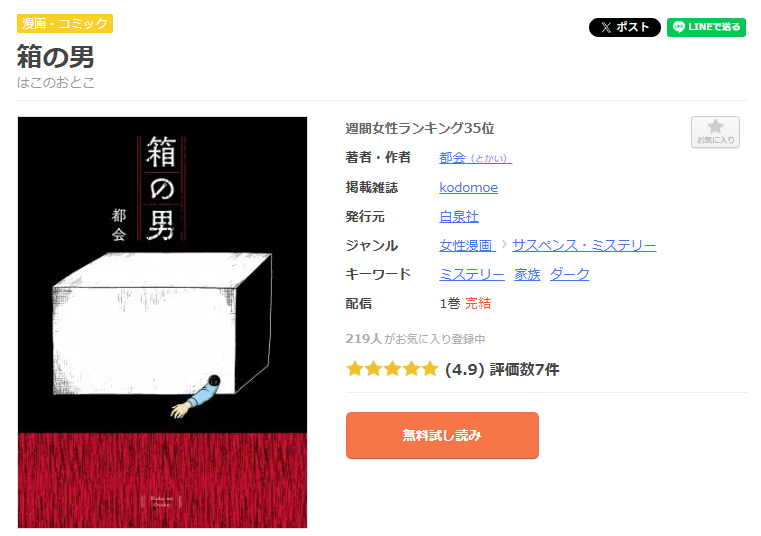This screenshot has width=761, height=536.
Task: Click the X post share button
Action: 625,27
